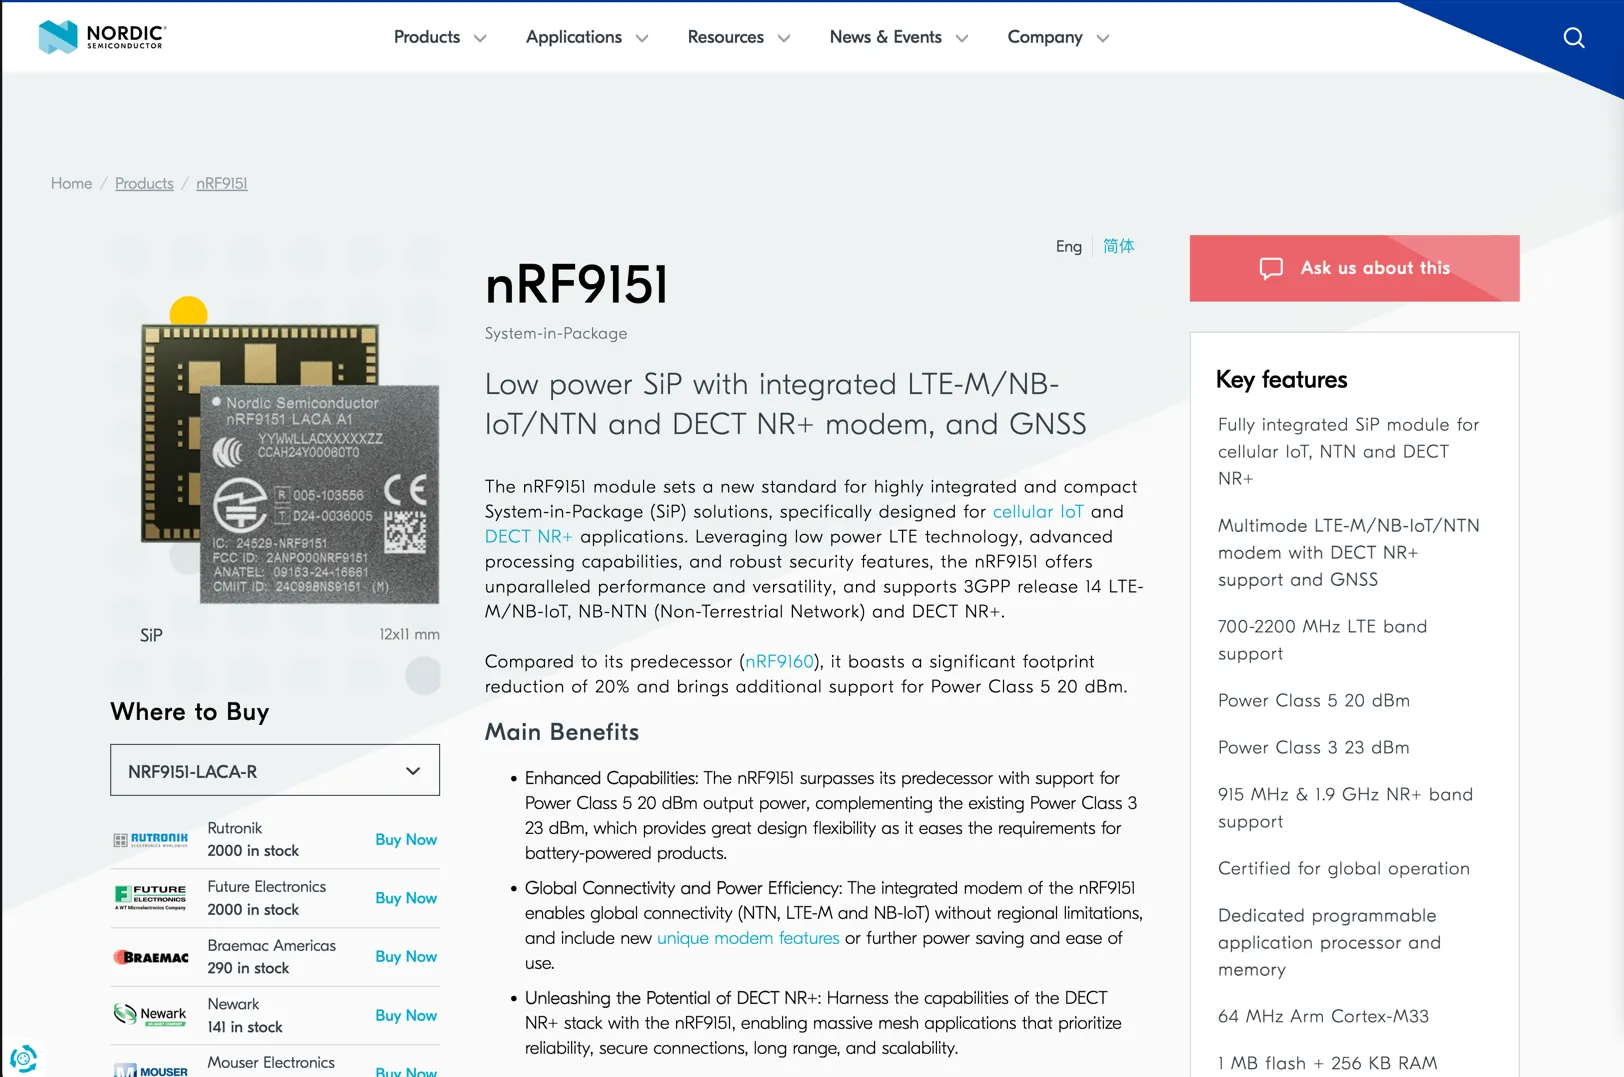Open the search magnifier icon
Image resolution: width=1624 pixels, height=1077 pixels.
click(1573, 38)
